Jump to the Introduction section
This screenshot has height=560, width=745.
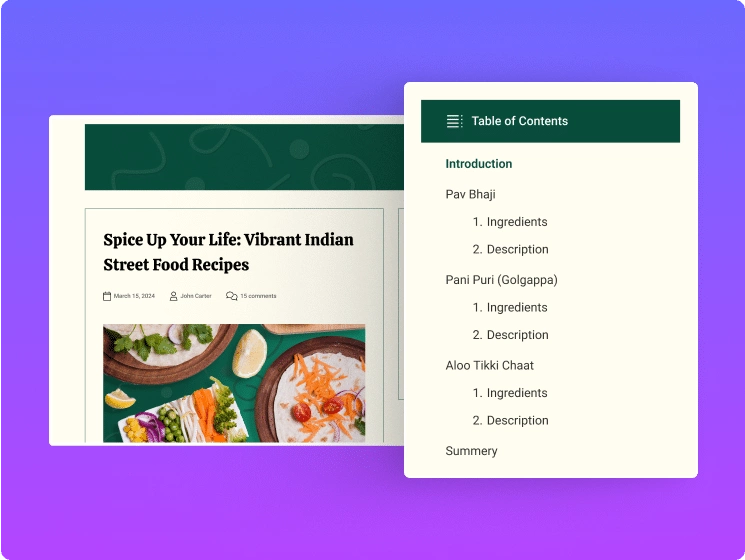(x=478, y=164)
